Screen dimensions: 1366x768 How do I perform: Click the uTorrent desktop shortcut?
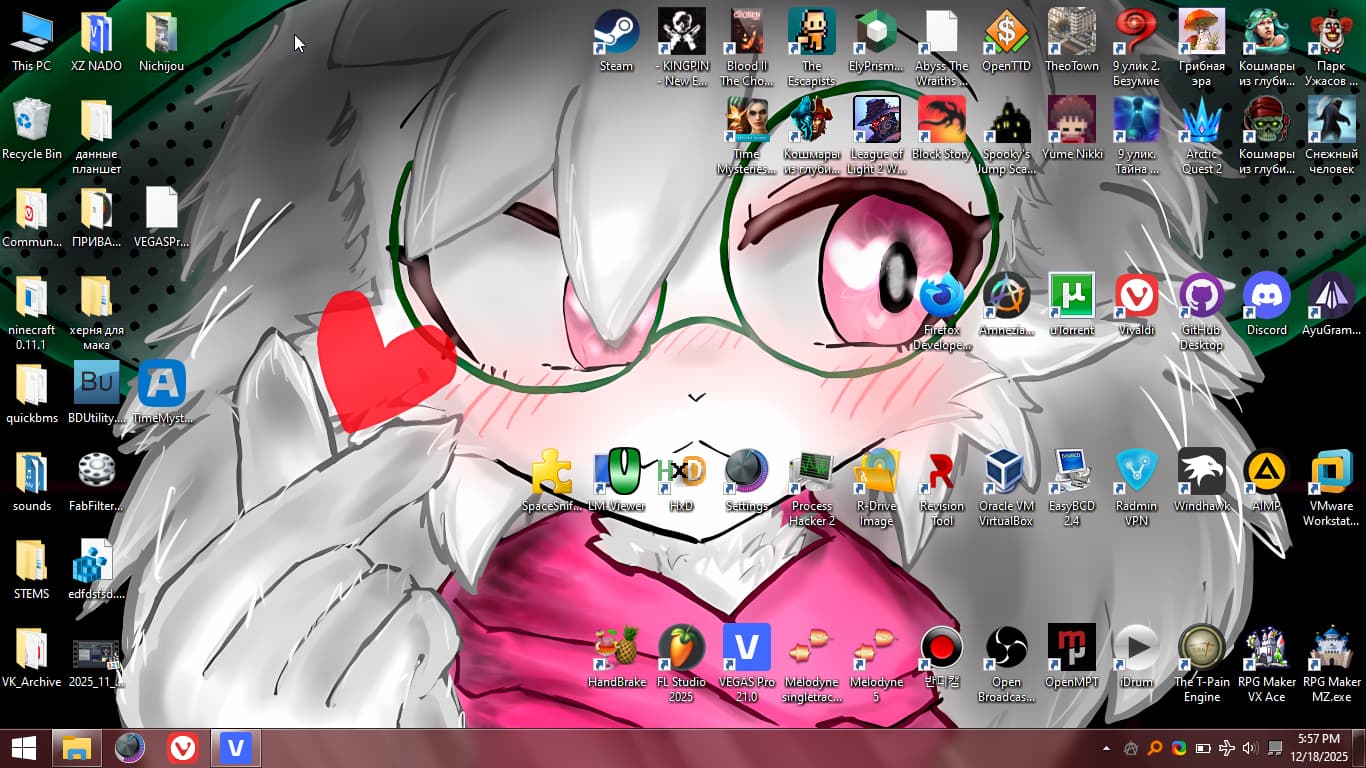coord(1071,297)
